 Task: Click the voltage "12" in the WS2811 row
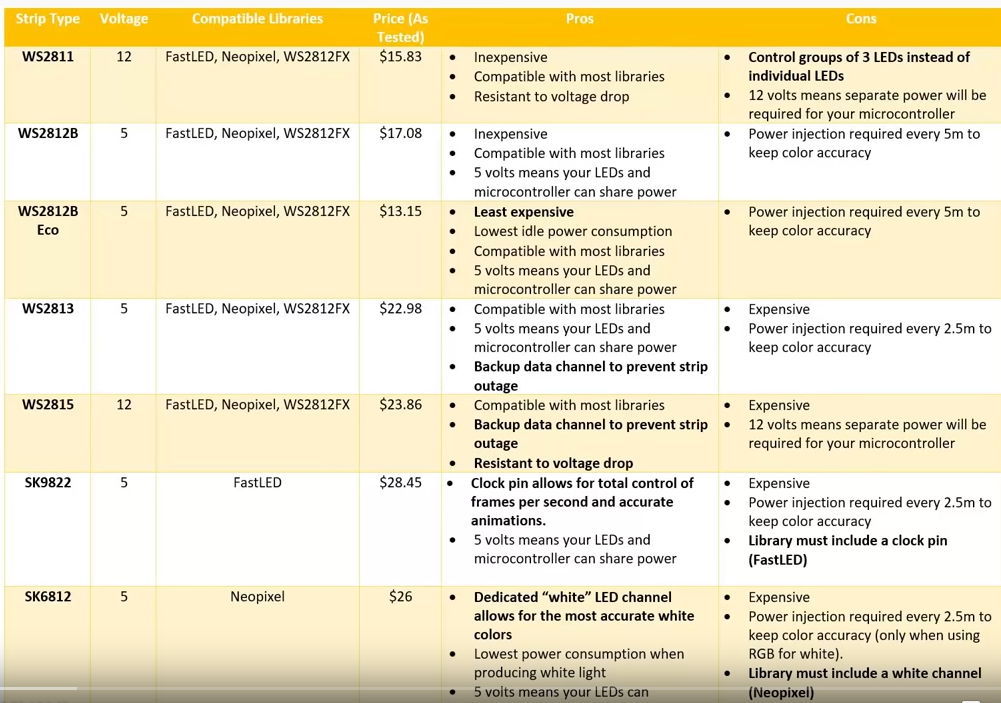[x=124, y=57]
